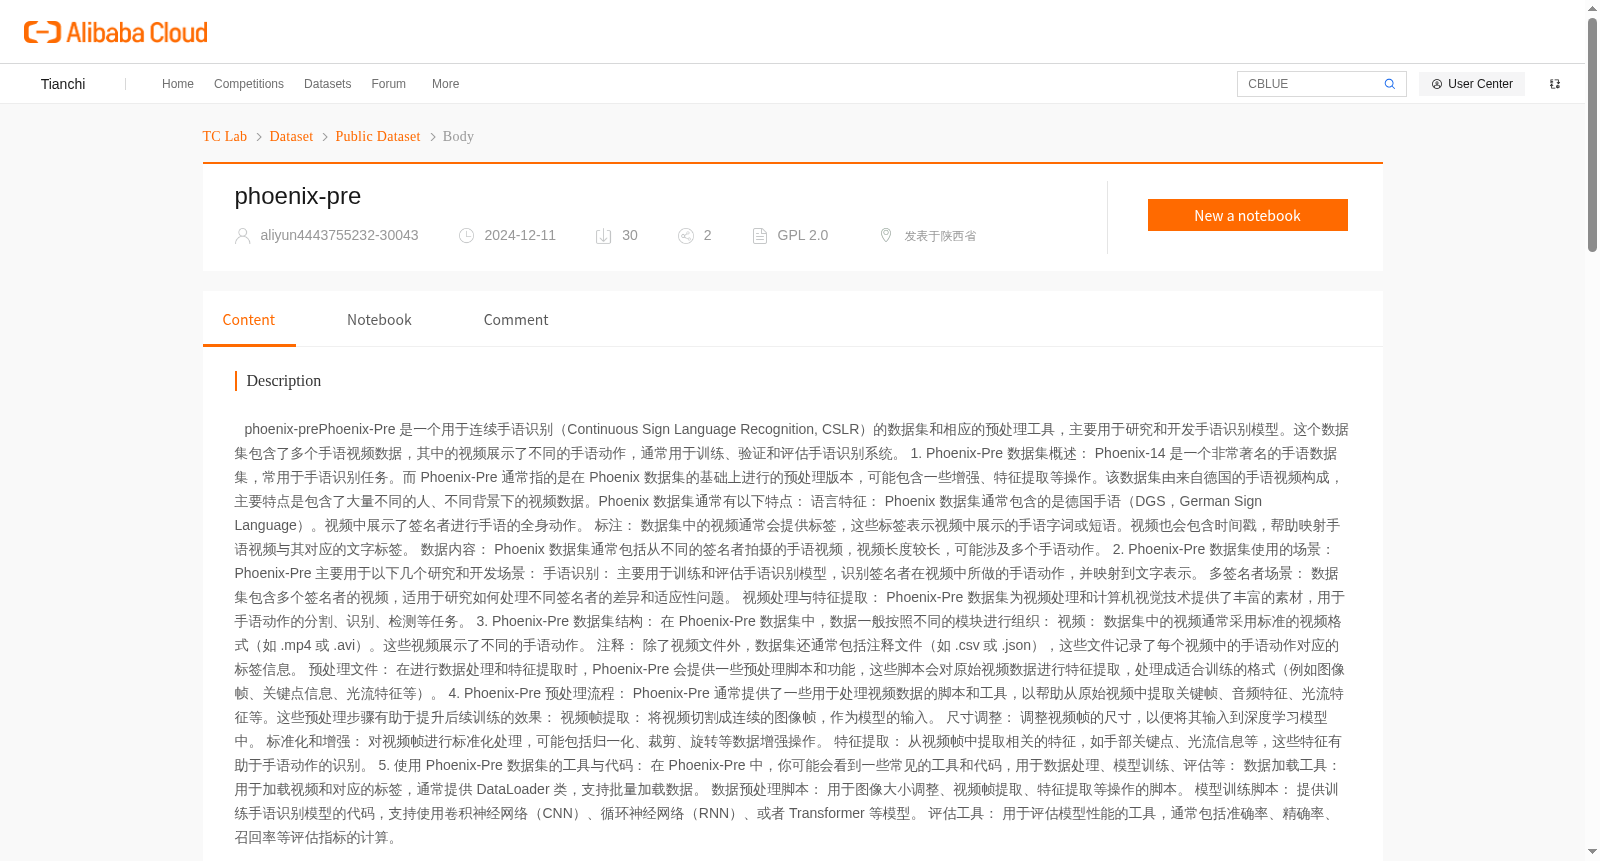Click the Body breadcrumb text
Image resolution: width=1600 pixels, height=861 pixels.
(x=458, y=136)
